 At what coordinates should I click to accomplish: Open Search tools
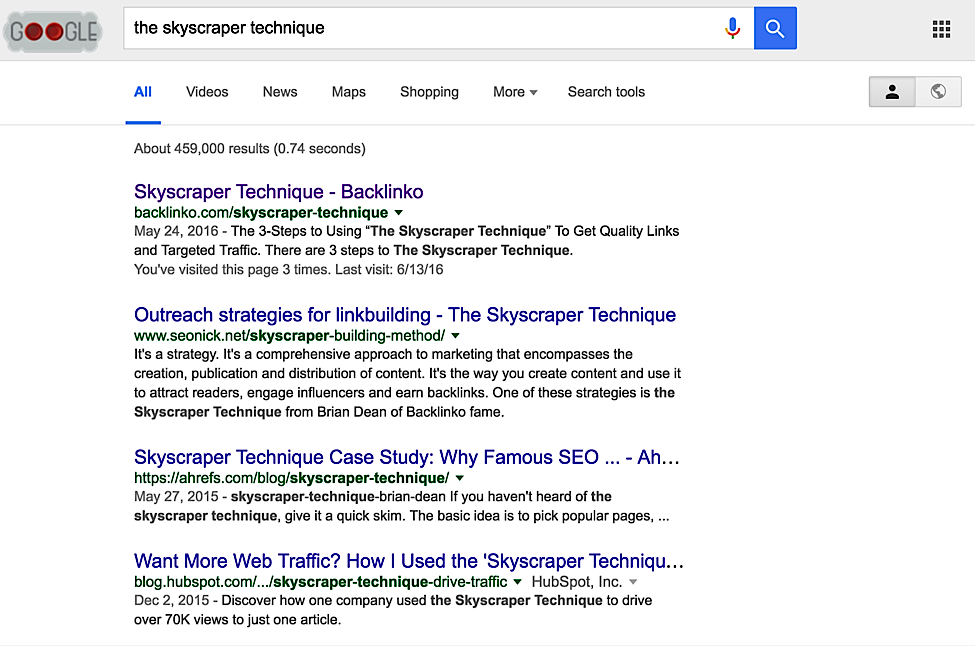606,92
